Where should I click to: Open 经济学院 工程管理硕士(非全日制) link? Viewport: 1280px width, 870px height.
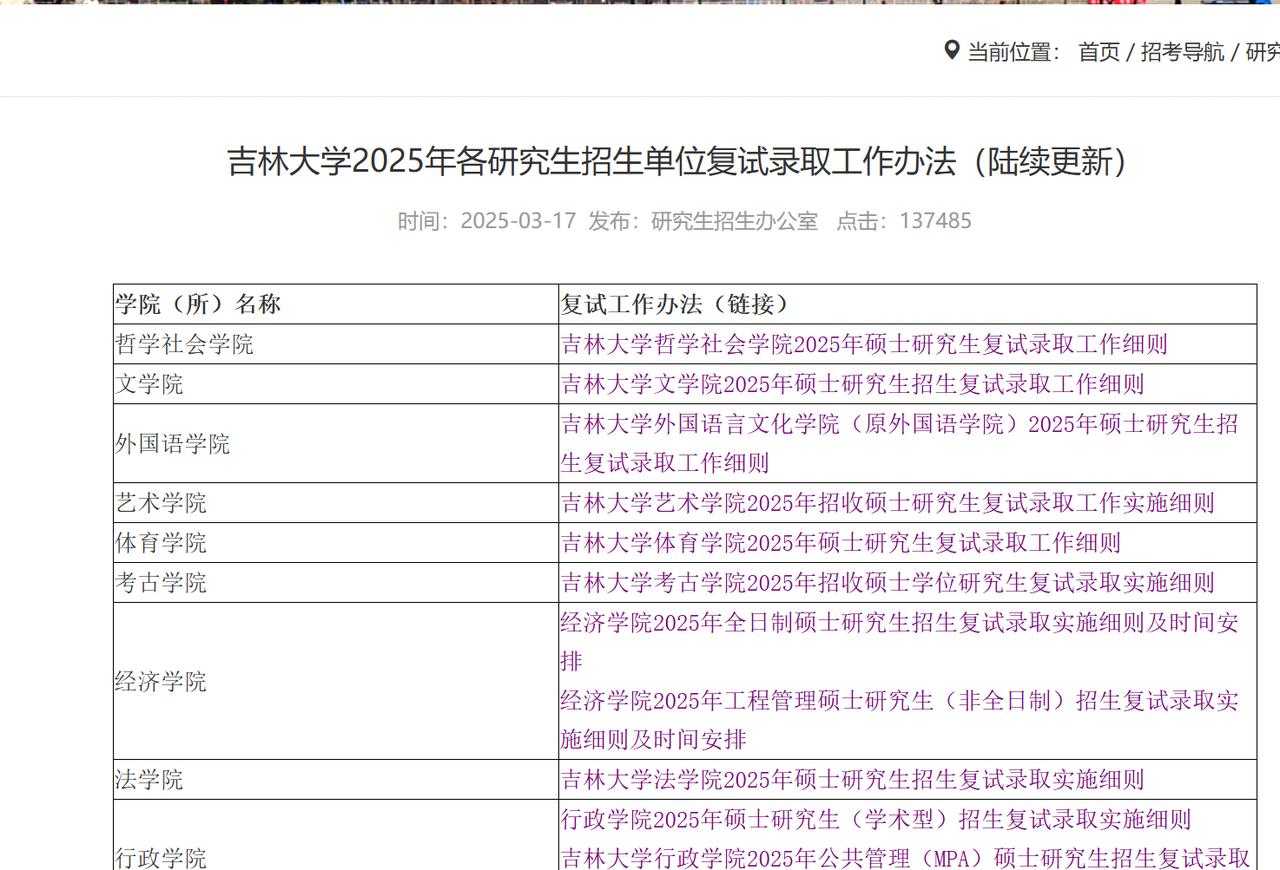(x=899, y=720)
